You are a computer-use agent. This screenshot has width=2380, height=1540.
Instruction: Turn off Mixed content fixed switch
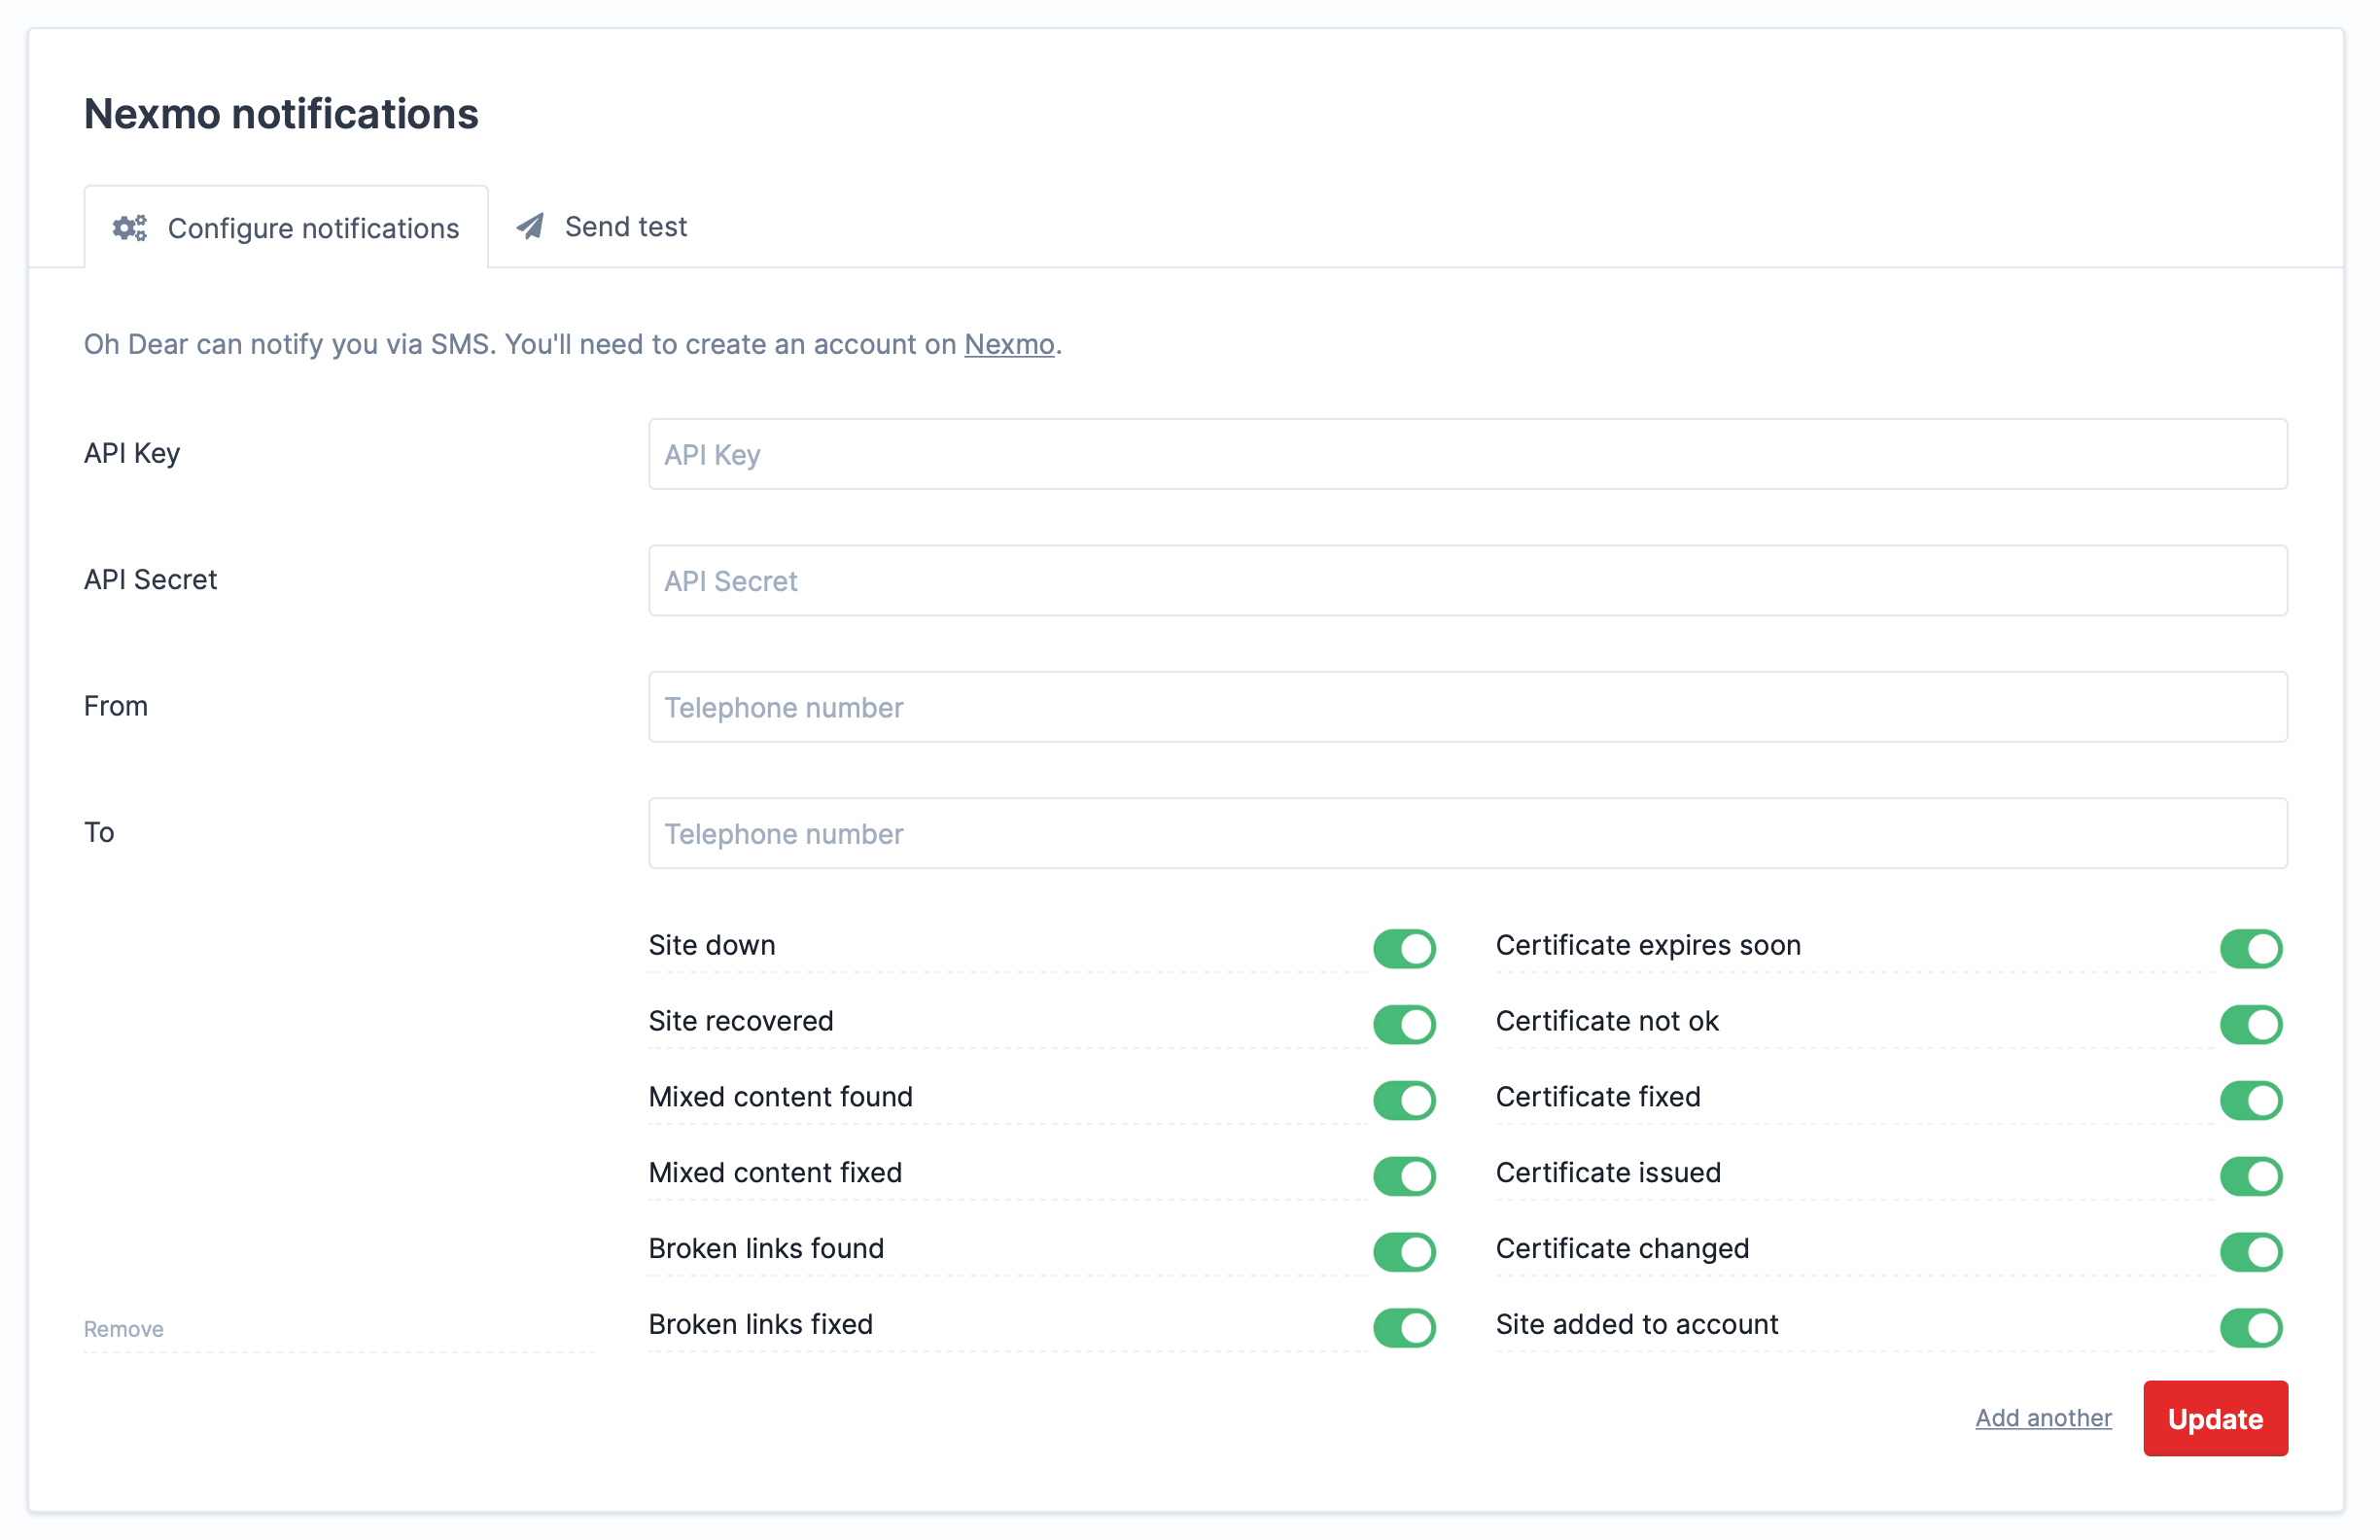1404,1176
